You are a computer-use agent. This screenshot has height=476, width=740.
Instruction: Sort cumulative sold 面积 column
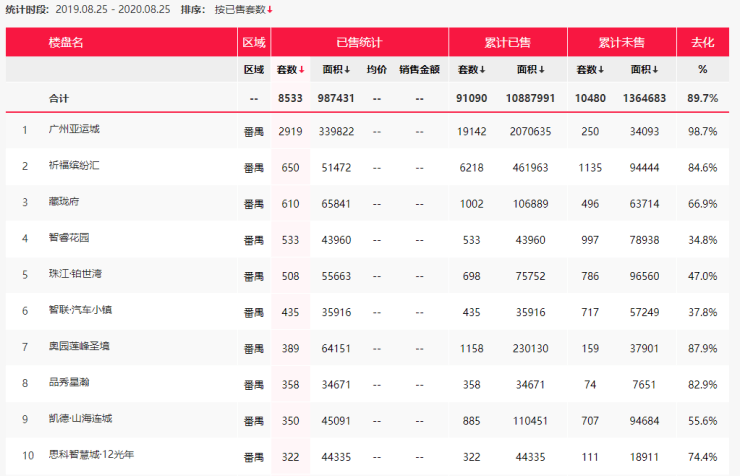530,70
